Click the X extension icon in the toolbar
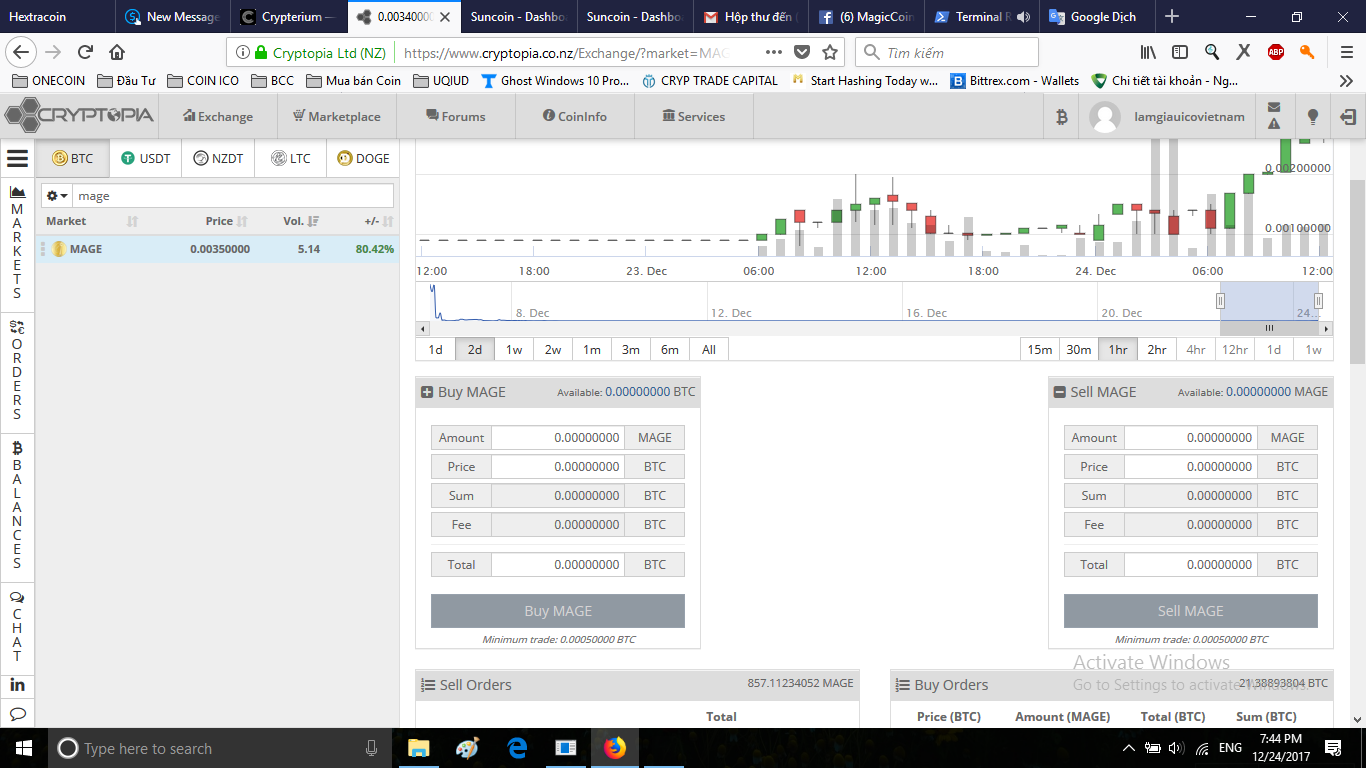This screenshot has height=768, width=1366. point(1244,52)
